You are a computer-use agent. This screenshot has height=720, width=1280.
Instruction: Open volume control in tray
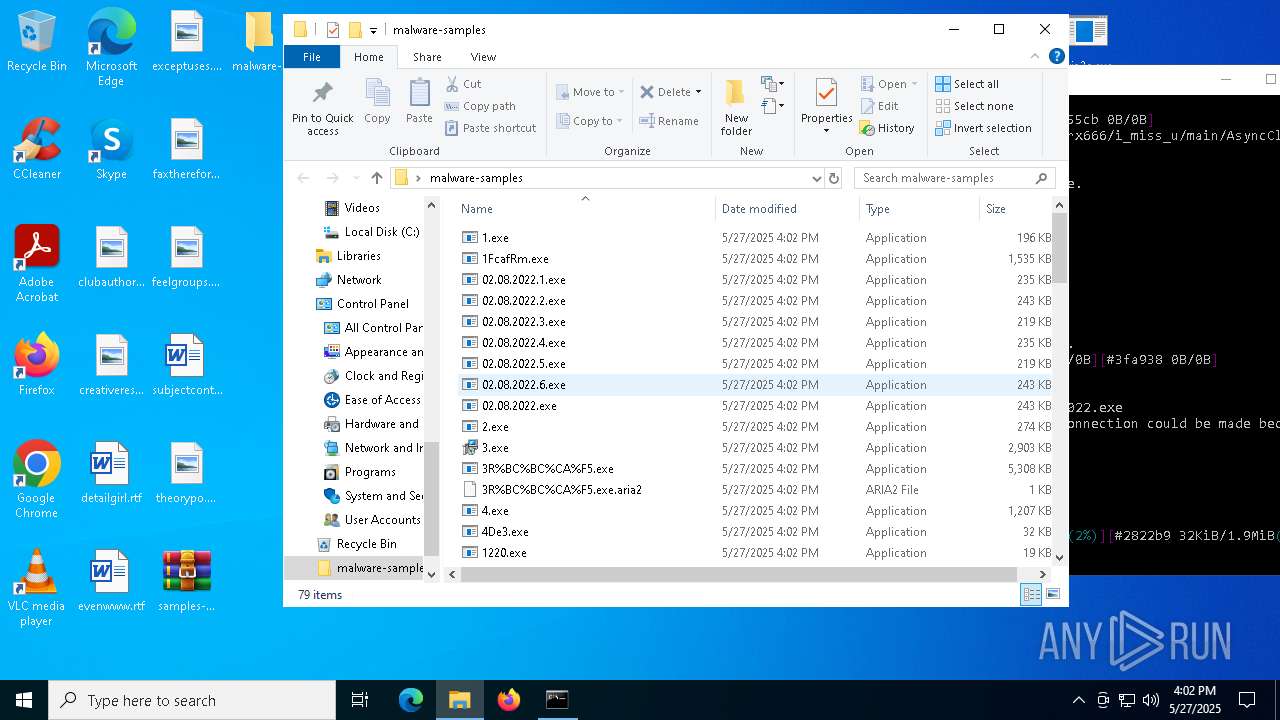1151,700
